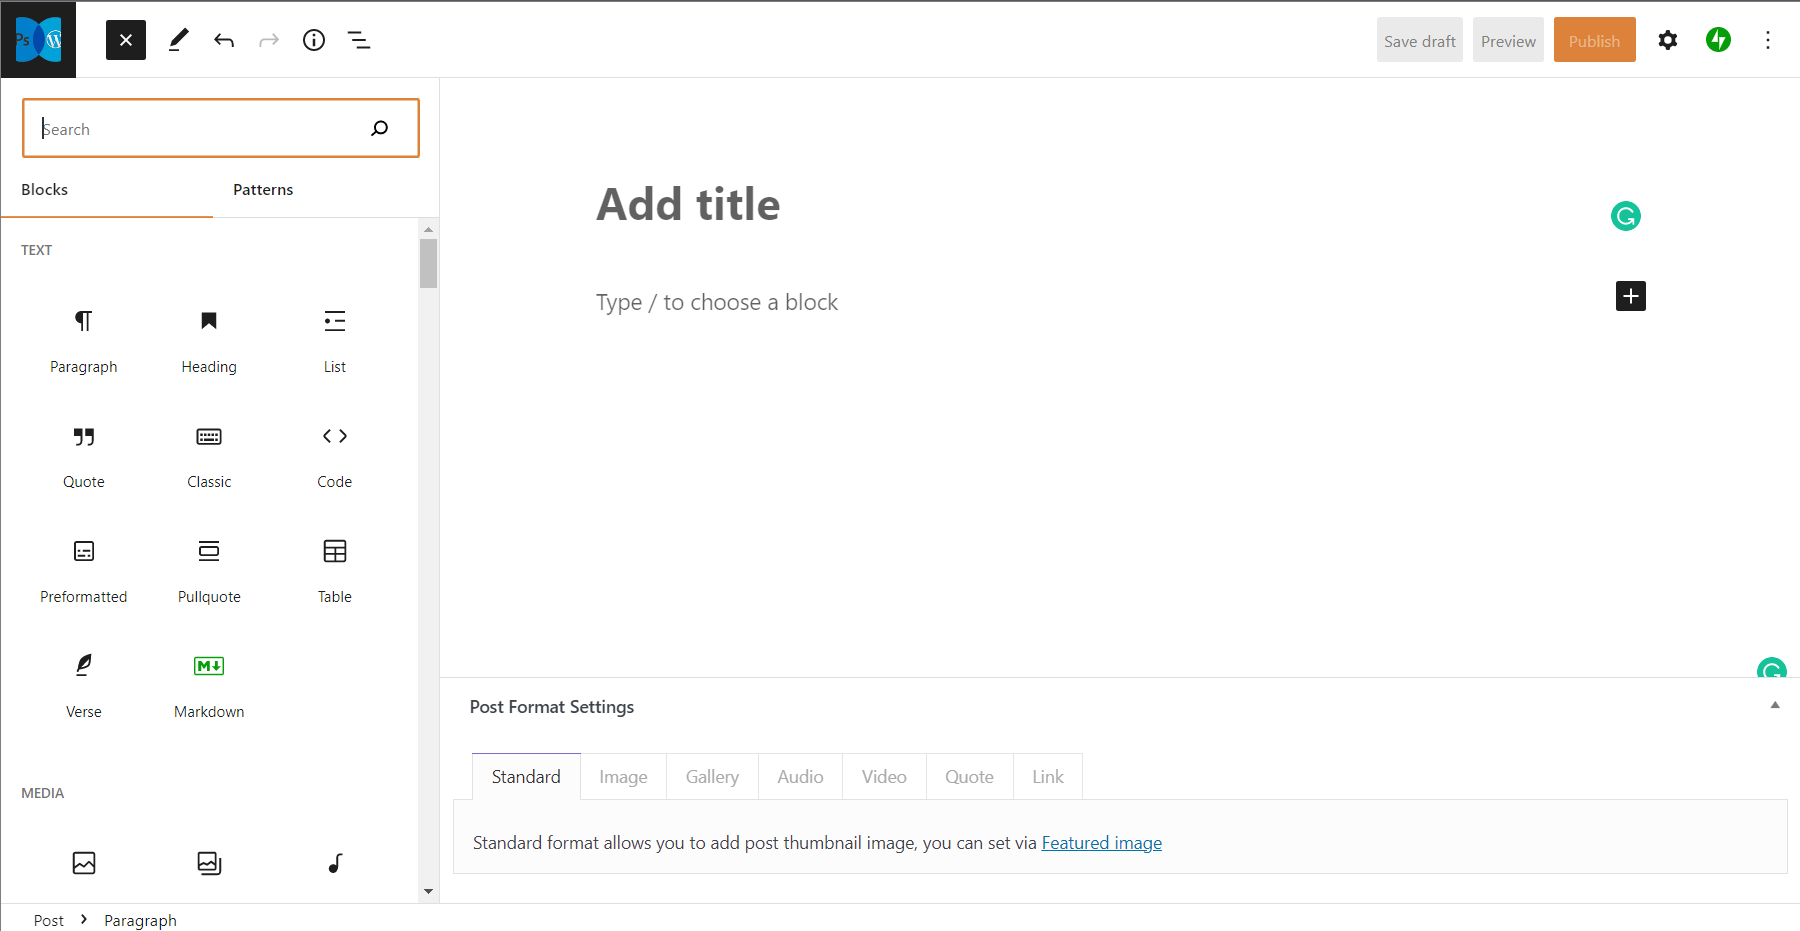
Task: Add a Quote block
Action: tap(84, 455)
